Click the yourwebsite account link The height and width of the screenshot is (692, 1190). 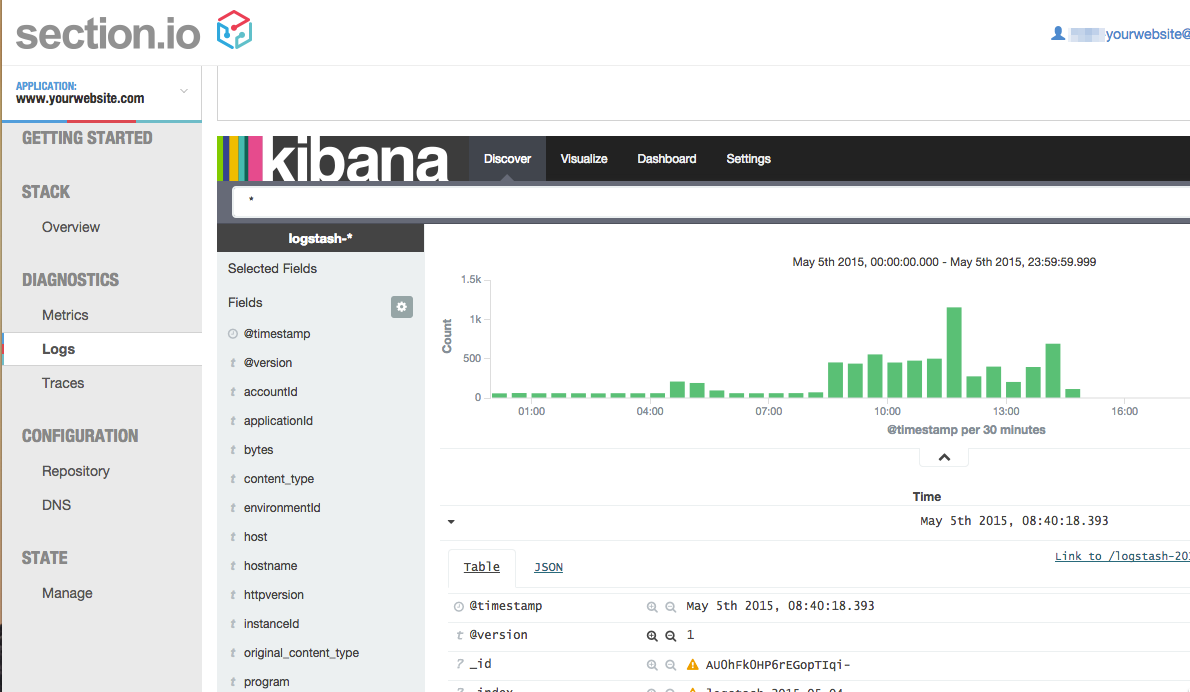(x=1148, y=33)
